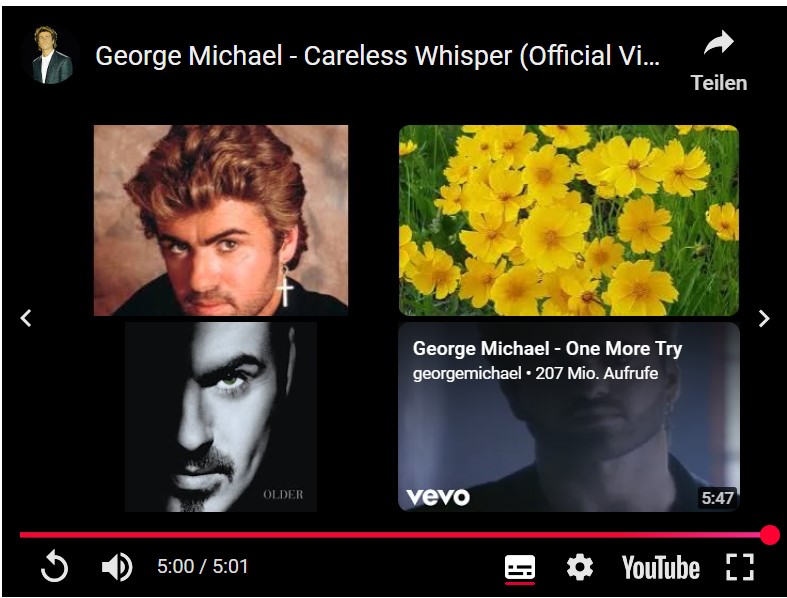Screen dimensions: 787x598
Task: Click the Teilen share arrow icon
Action: tap(719, 43)
